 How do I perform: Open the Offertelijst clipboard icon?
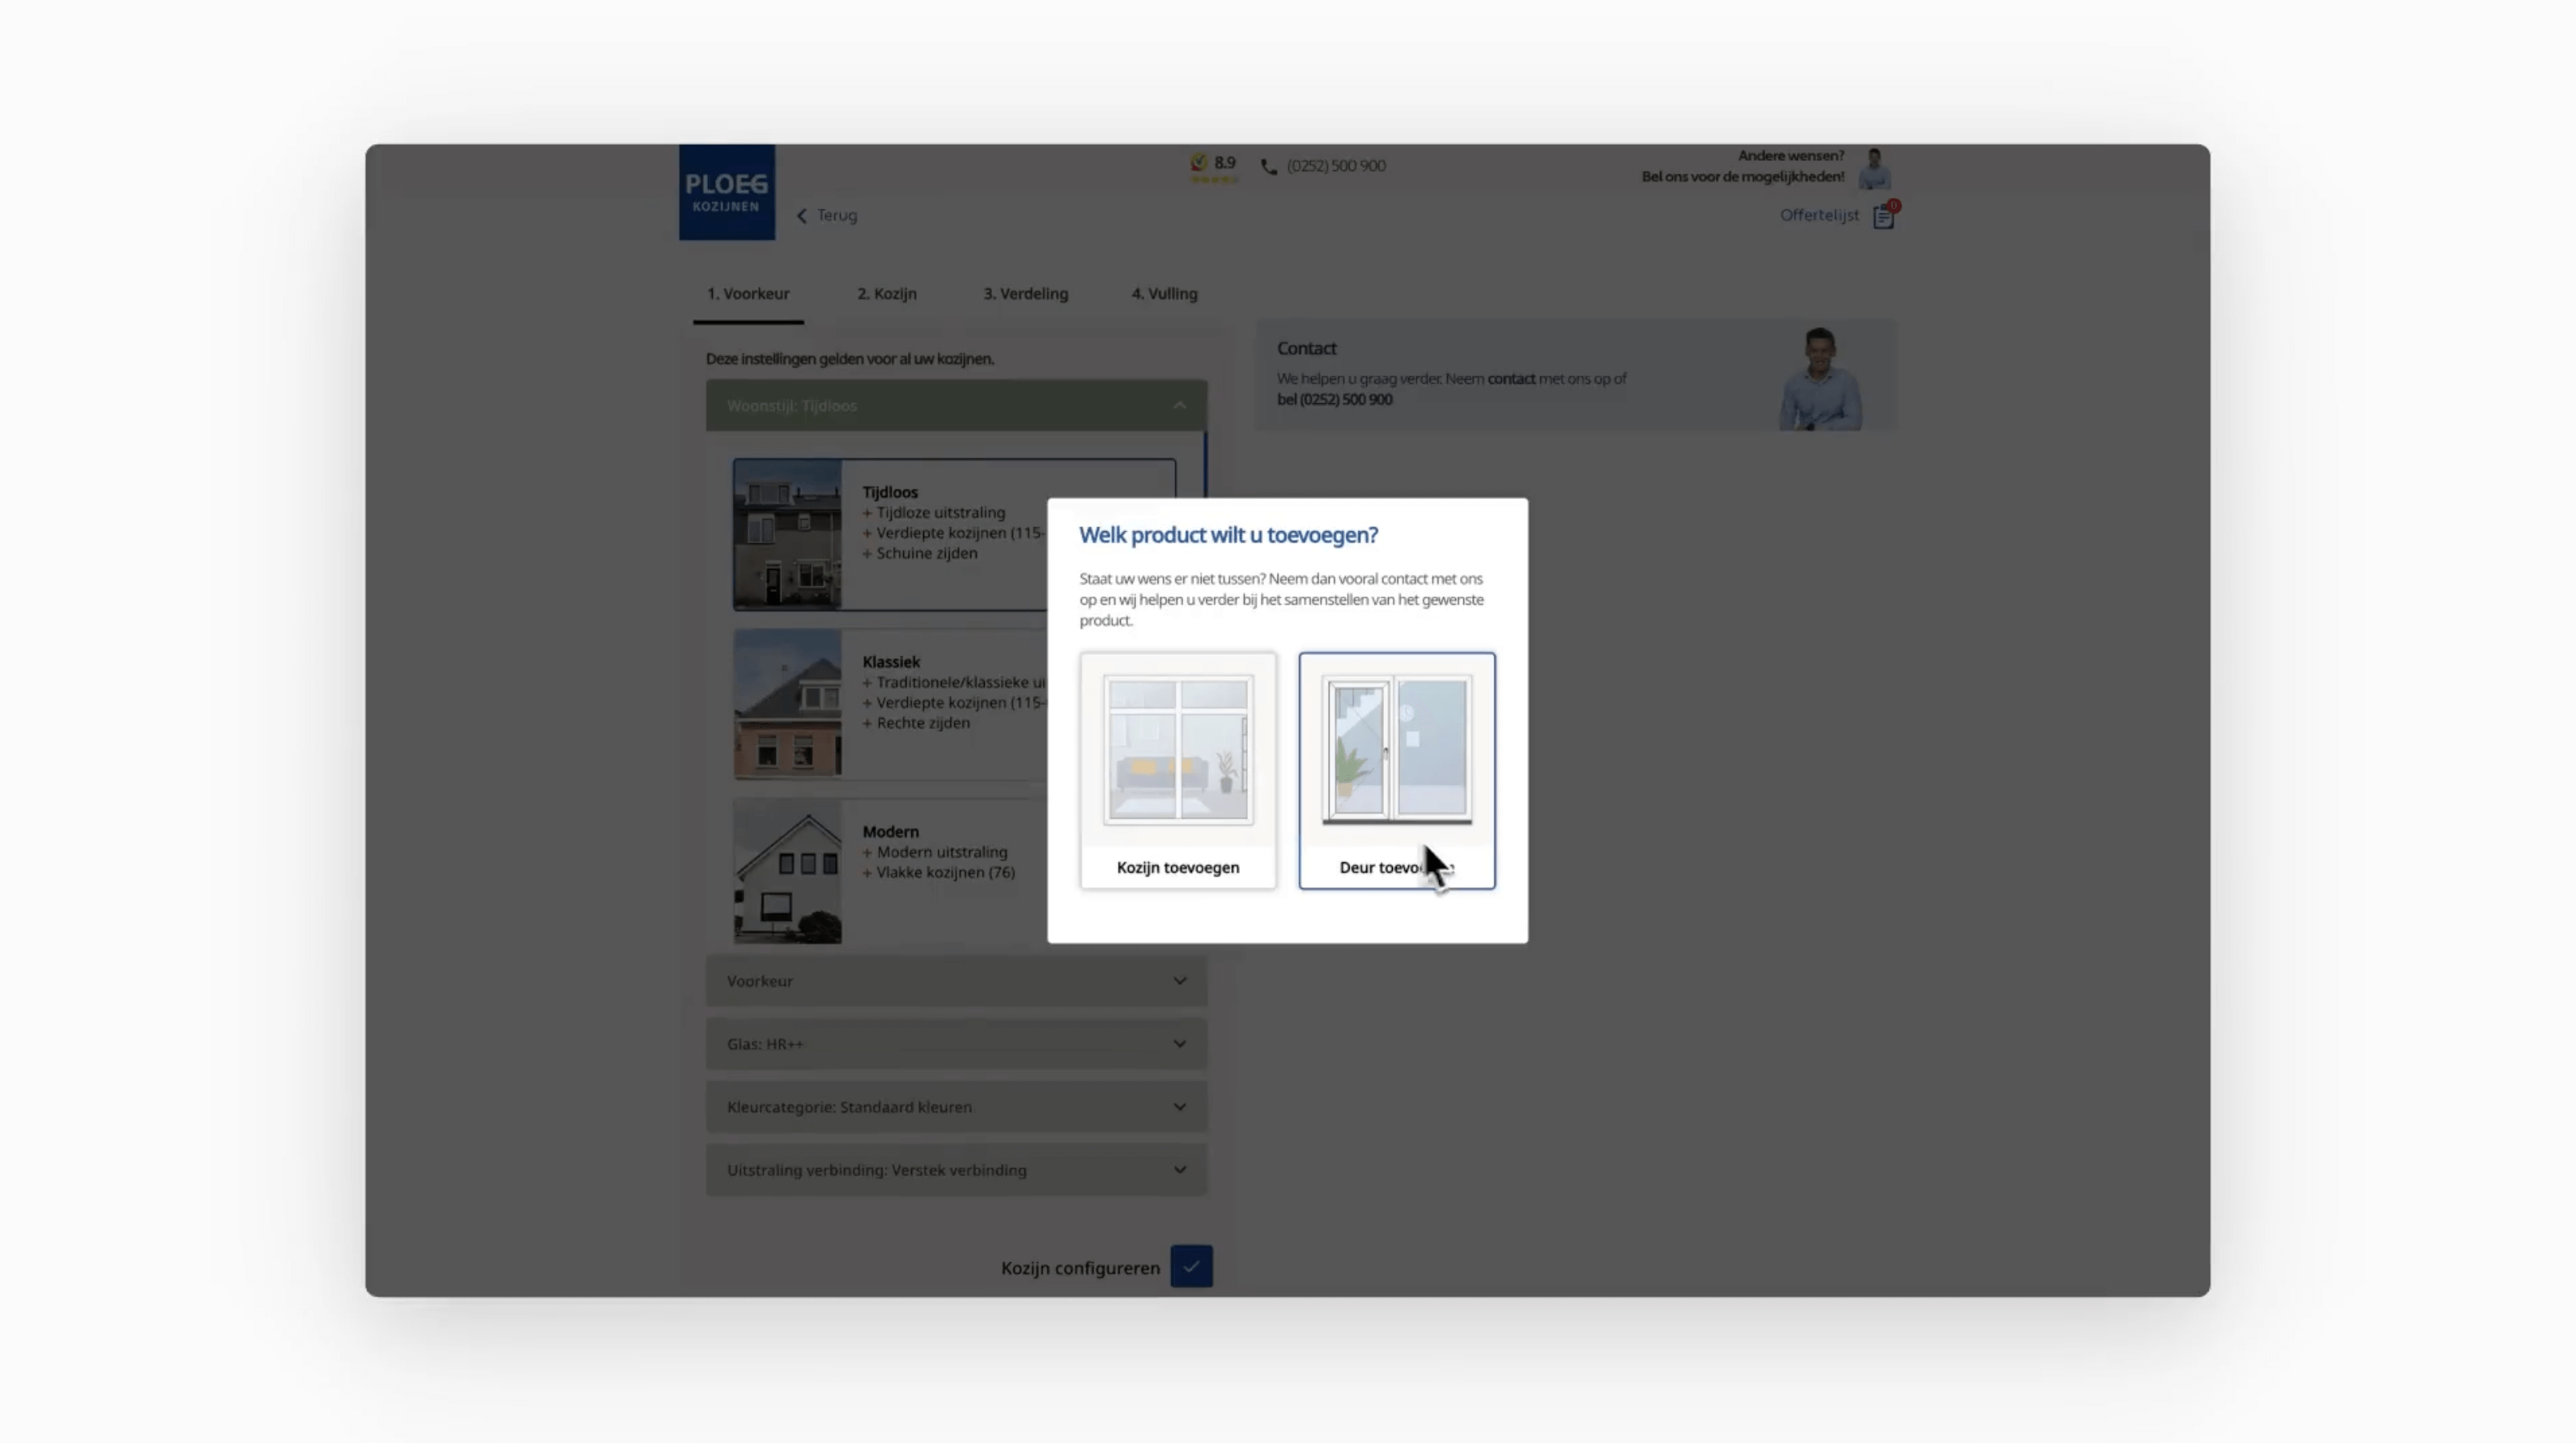1884,216
